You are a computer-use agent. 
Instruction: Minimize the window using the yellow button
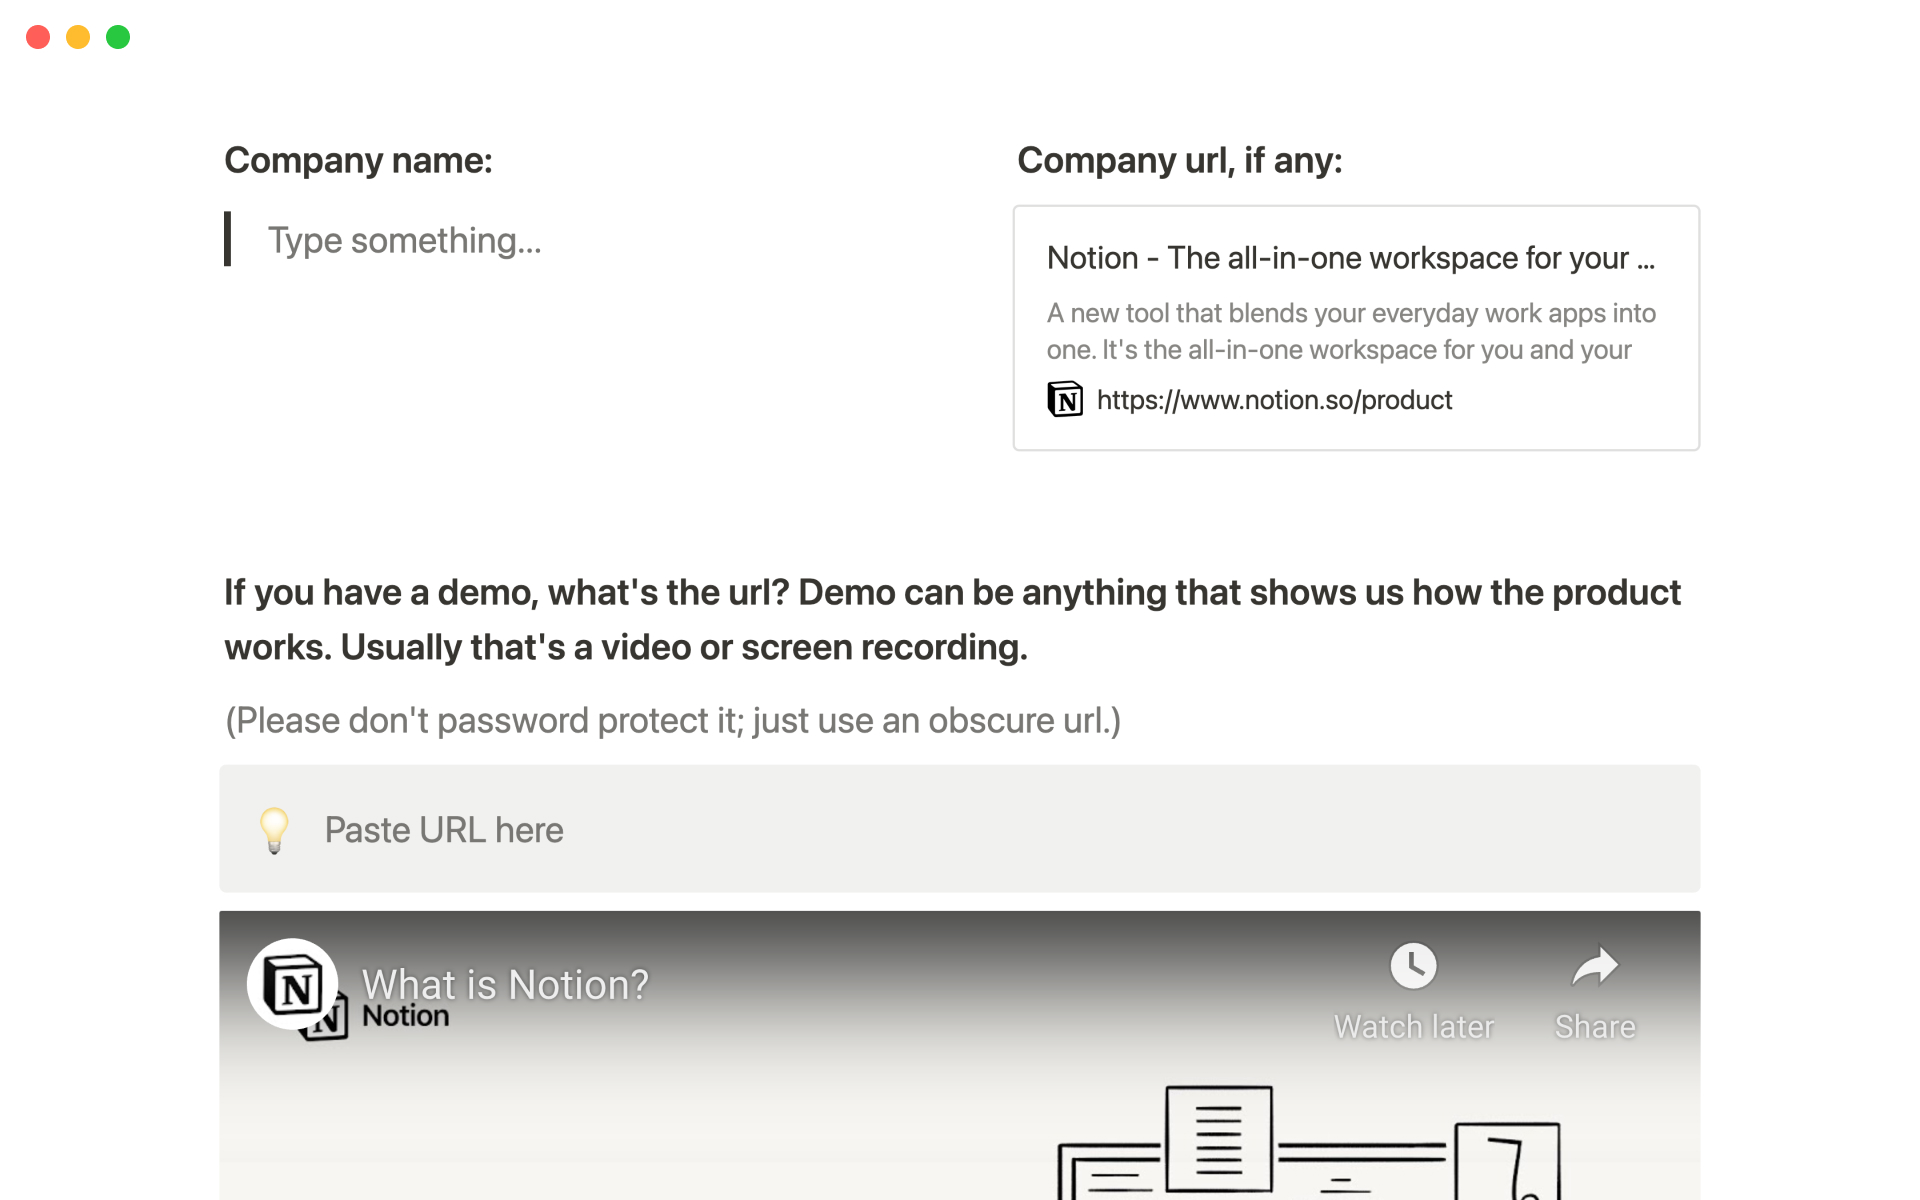pyautogui.click(x=78, y=37)
